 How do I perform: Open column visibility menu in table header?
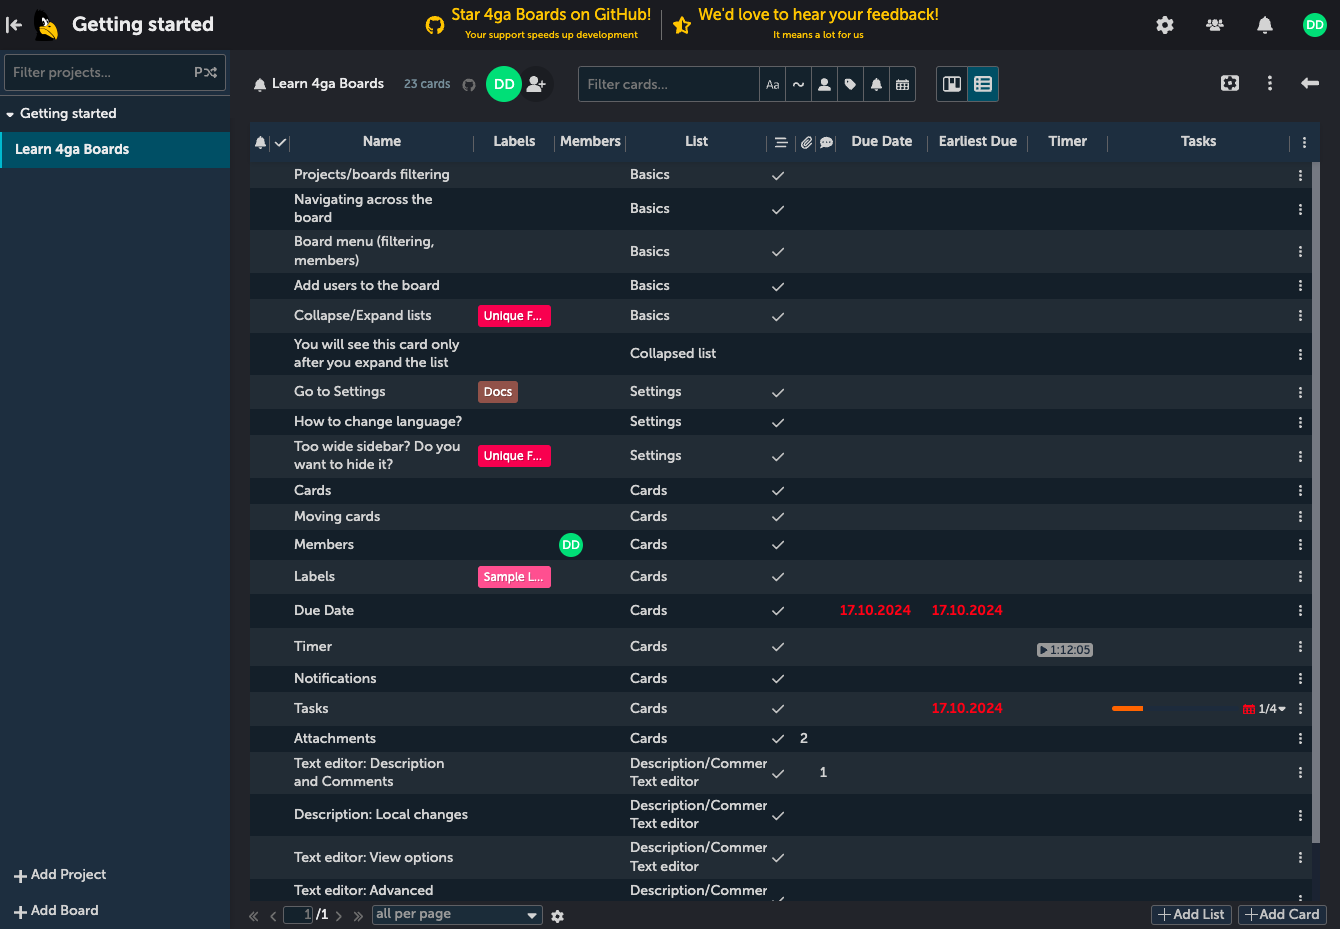1304,142
